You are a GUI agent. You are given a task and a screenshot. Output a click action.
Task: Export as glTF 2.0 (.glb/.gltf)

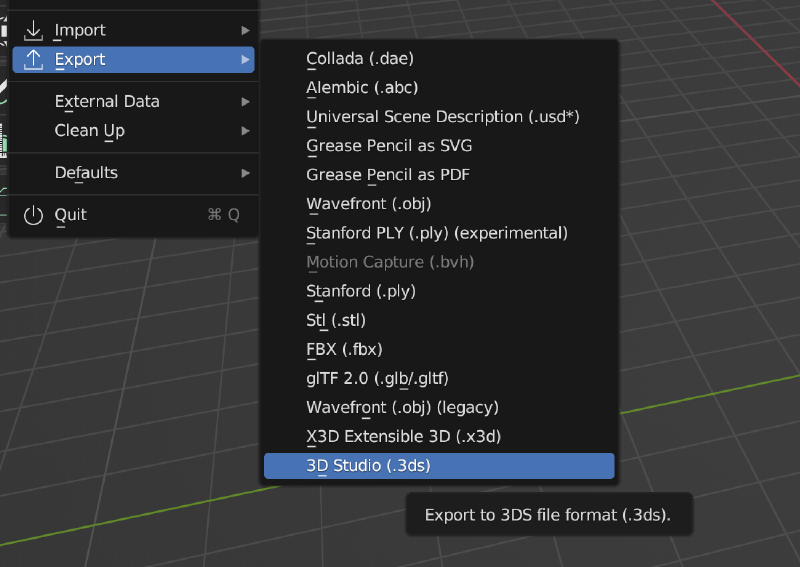tap(439, 379)
